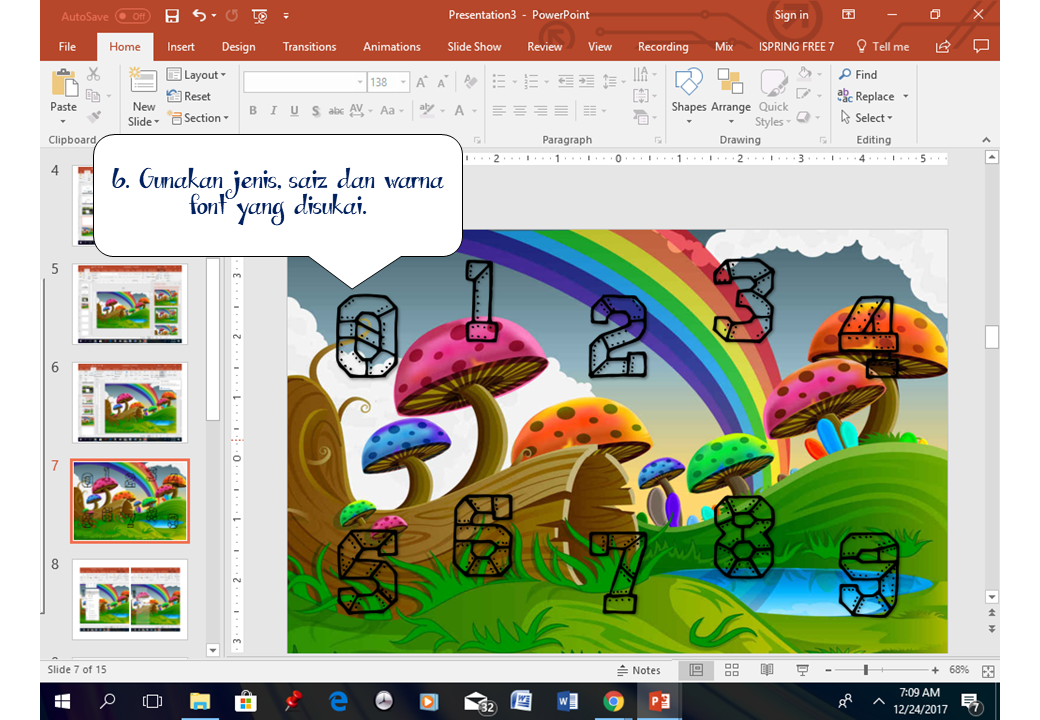The width and height of the screenshot is (1040, 720).
Task: Click Decrease List Level indent icon
Action: click(x=565, y=82)
